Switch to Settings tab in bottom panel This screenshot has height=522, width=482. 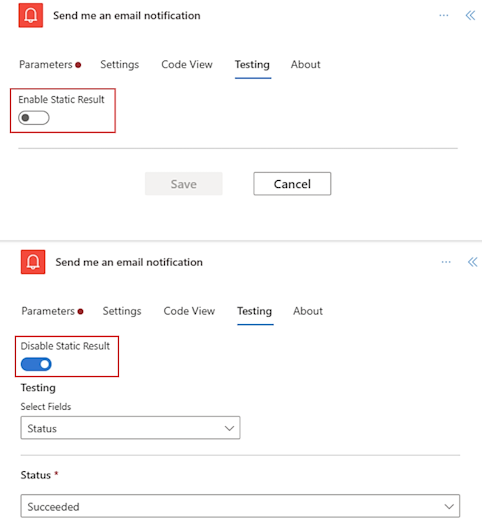(x=122, y=311)
